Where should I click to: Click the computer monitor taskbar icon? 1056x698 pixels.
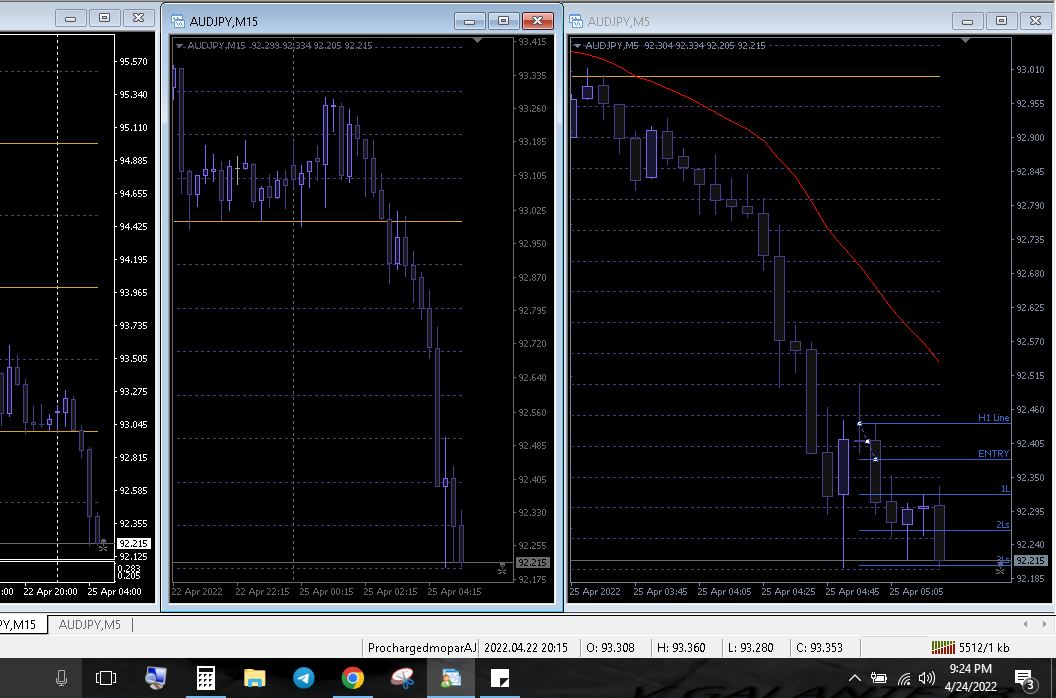(156, 678)
